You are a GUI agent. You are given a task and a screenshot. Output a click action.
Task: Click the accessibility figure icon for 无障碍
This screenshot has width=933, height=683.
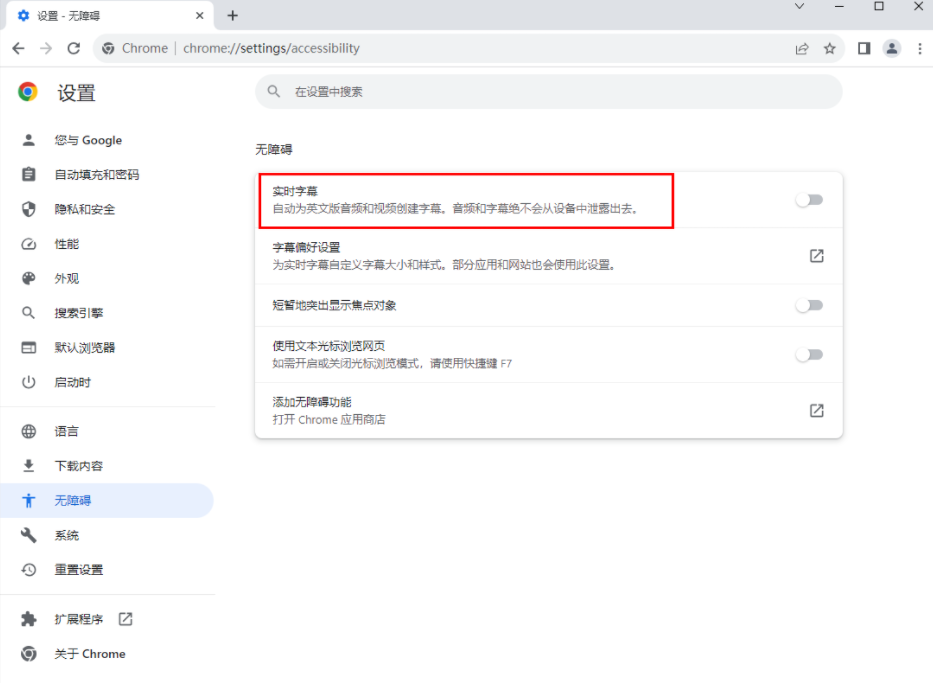pos(29,500)
